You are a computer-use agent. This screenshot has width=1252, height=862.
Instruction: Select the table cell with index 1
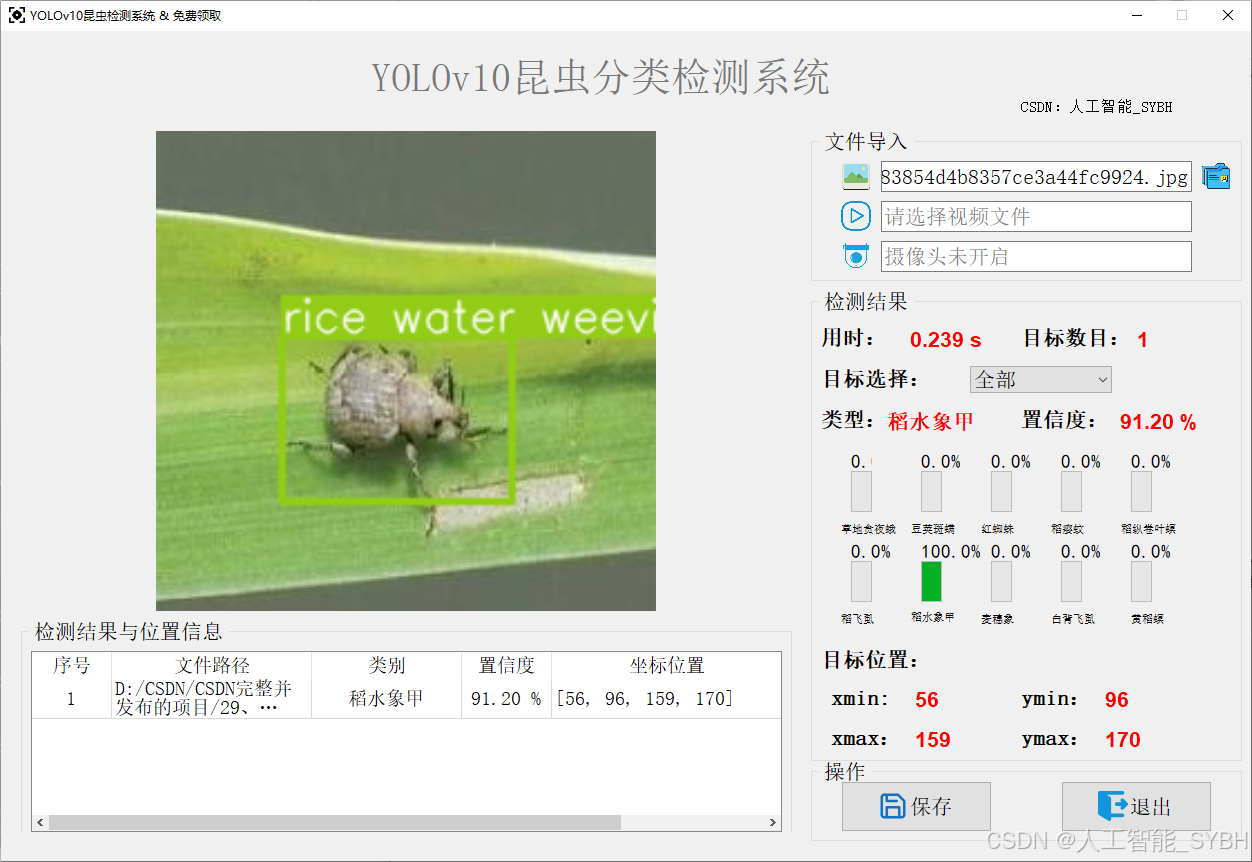click(x=72, y=699)
